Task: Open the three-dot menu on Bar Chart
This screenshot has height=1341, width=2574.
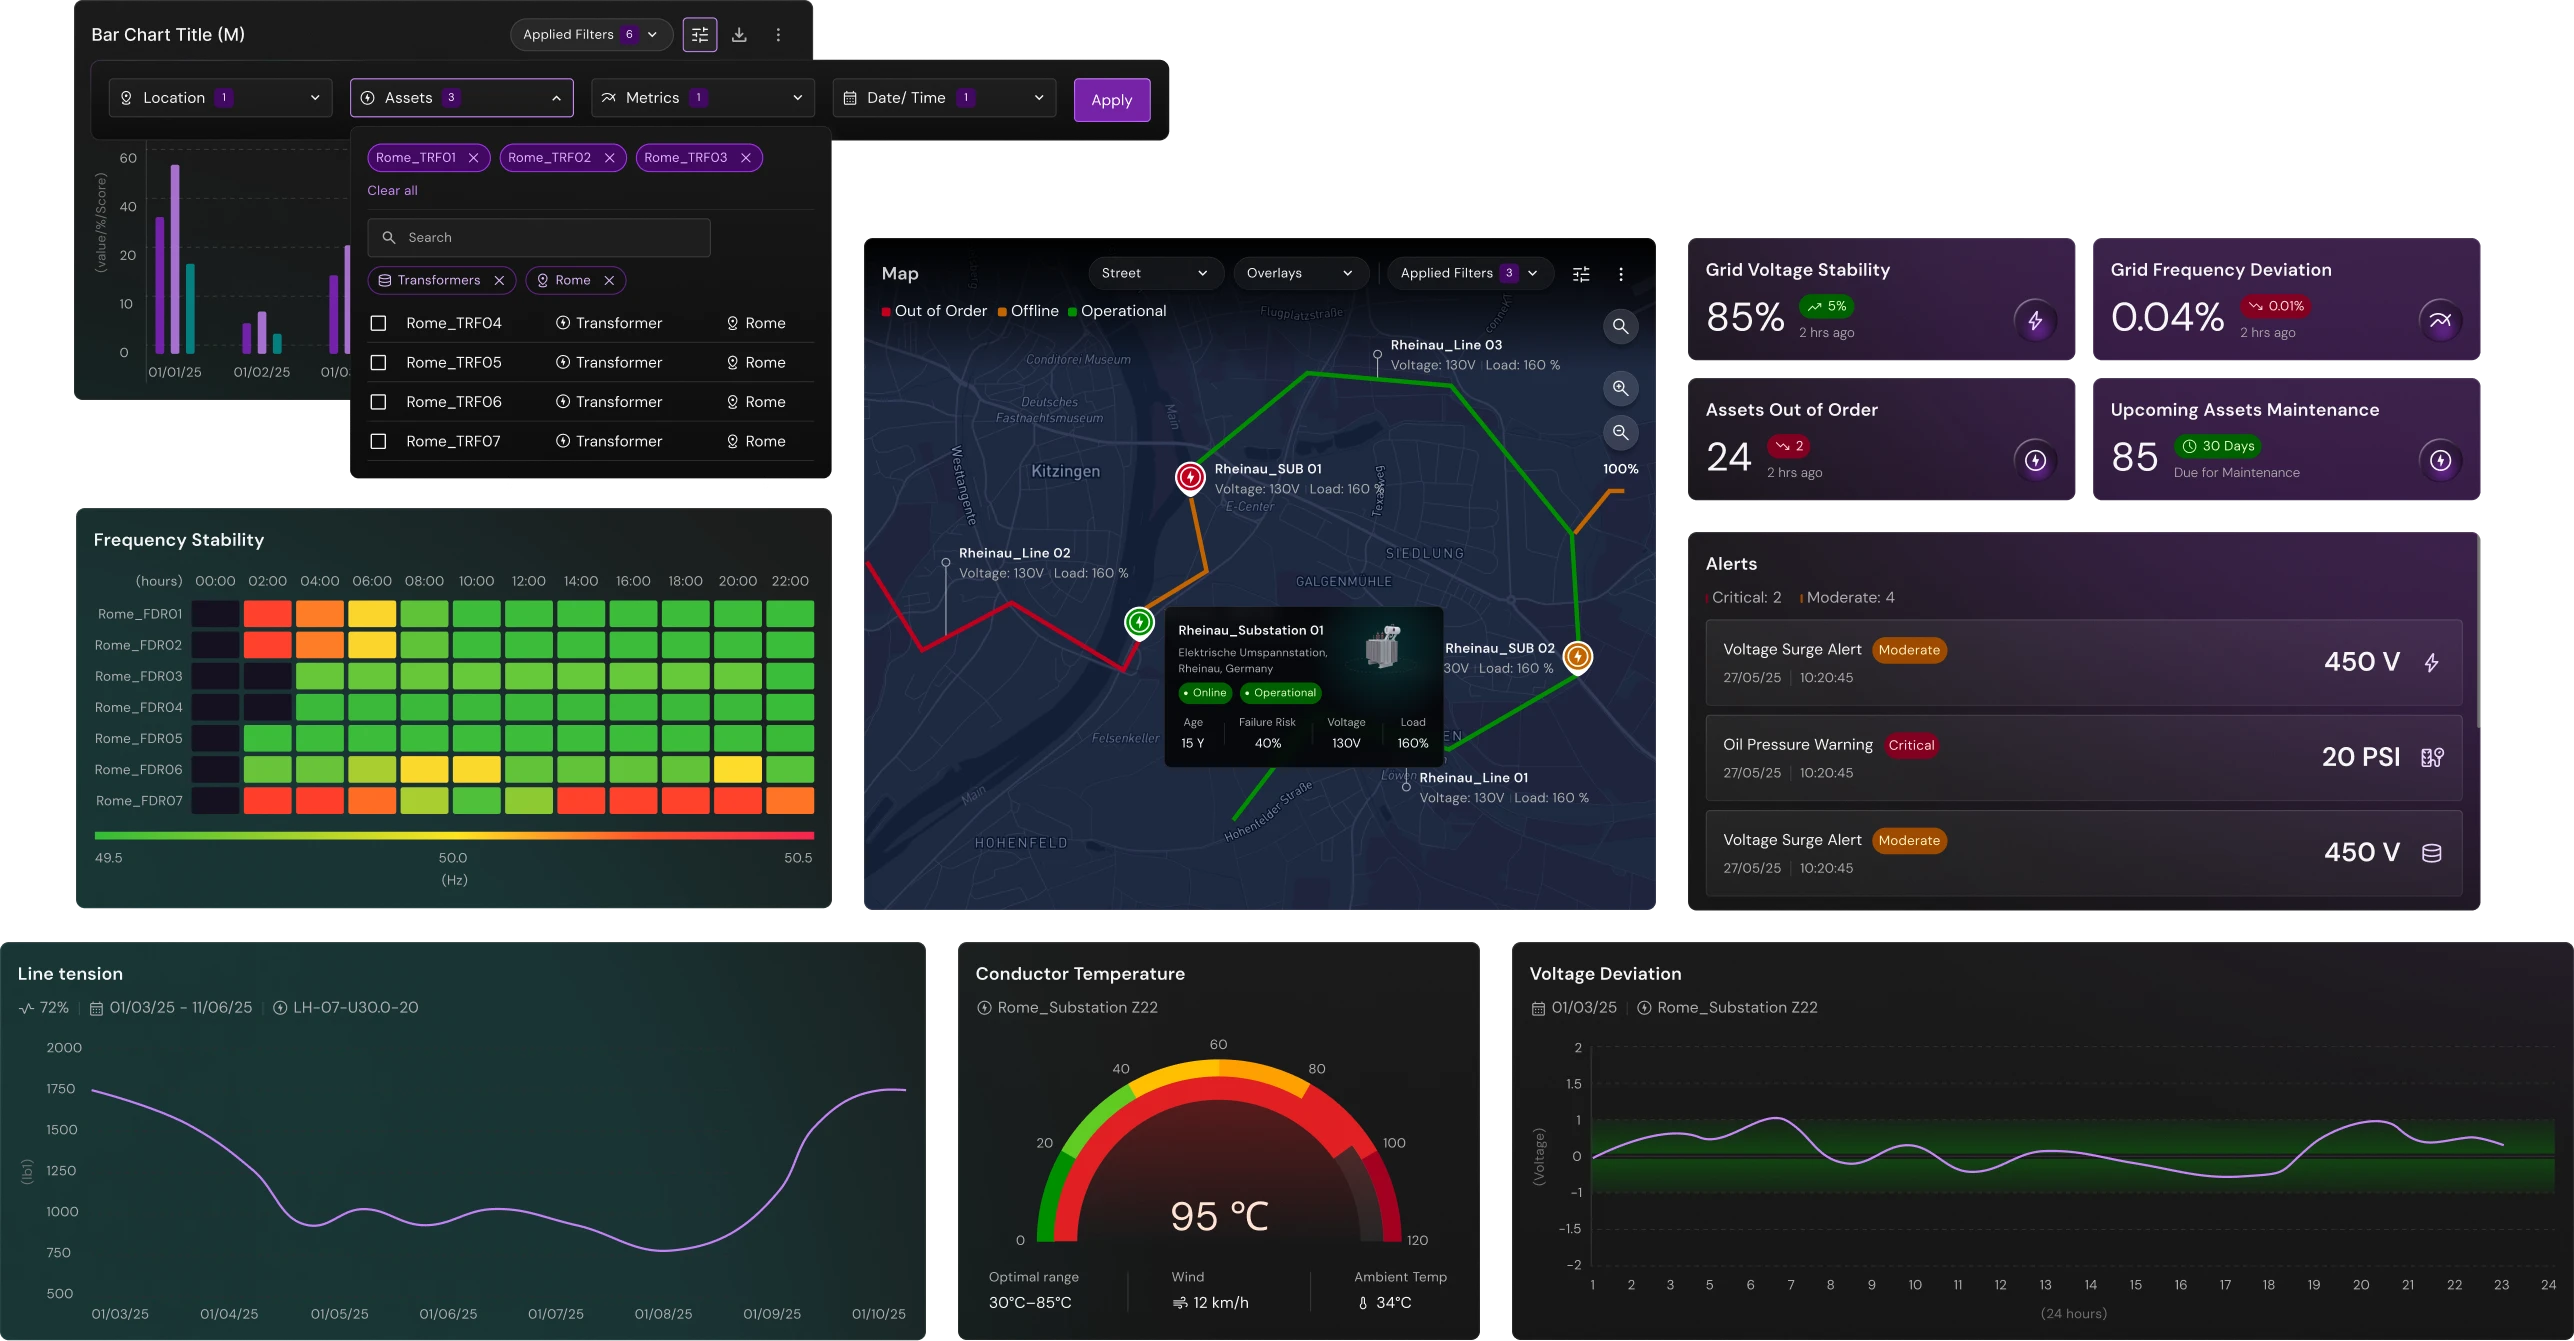Action: tap(779, 34)
